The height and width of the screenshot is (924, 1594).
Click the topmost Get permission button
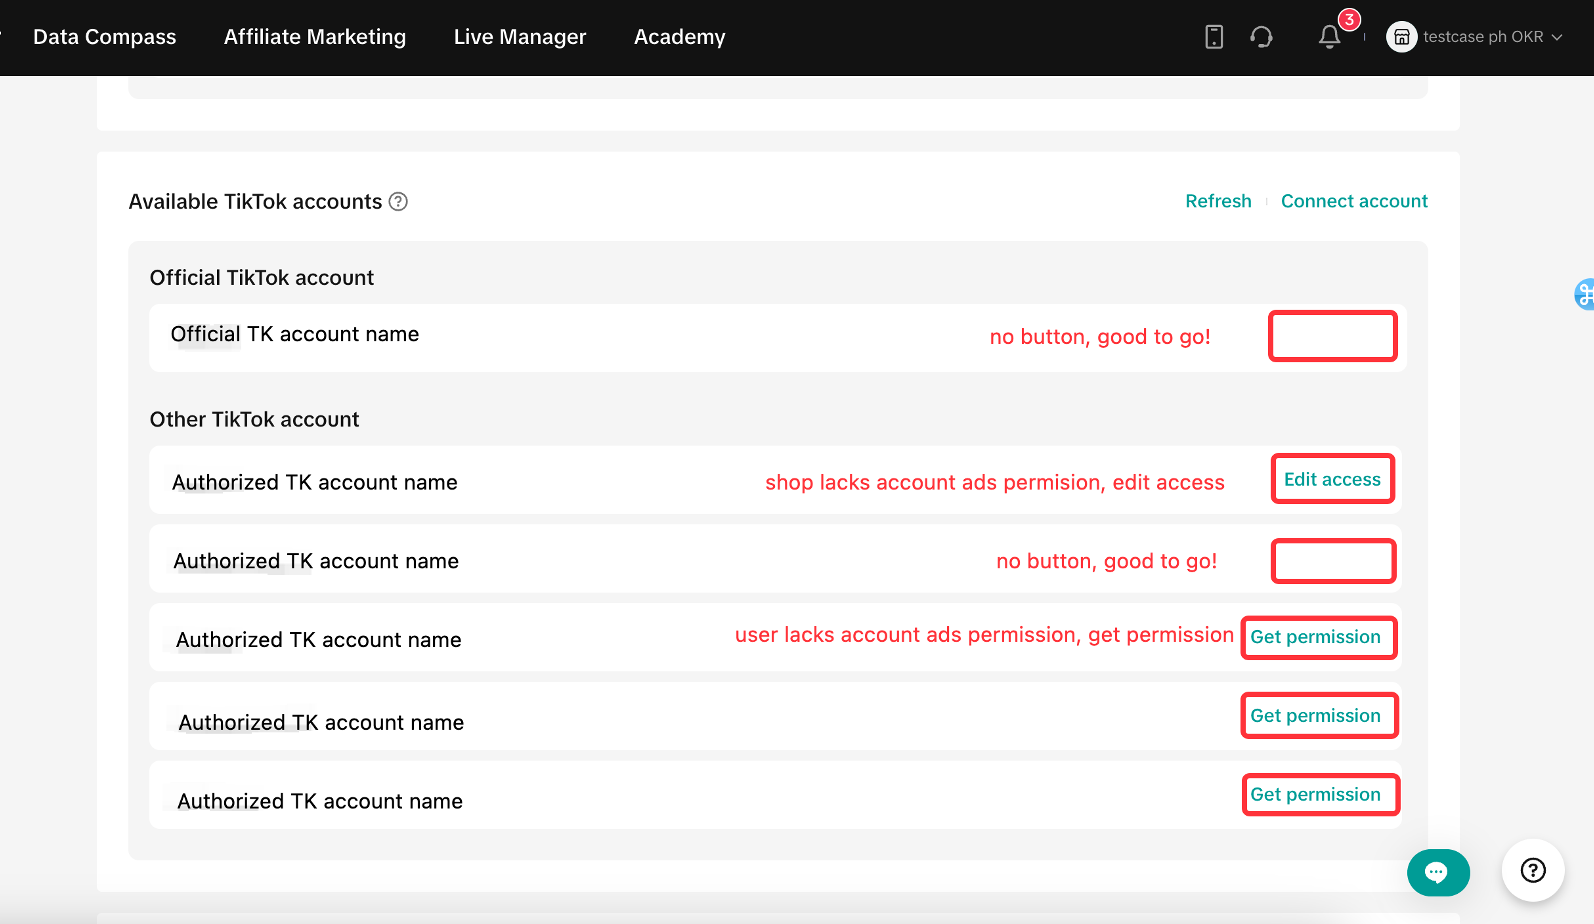point(1315,637)
